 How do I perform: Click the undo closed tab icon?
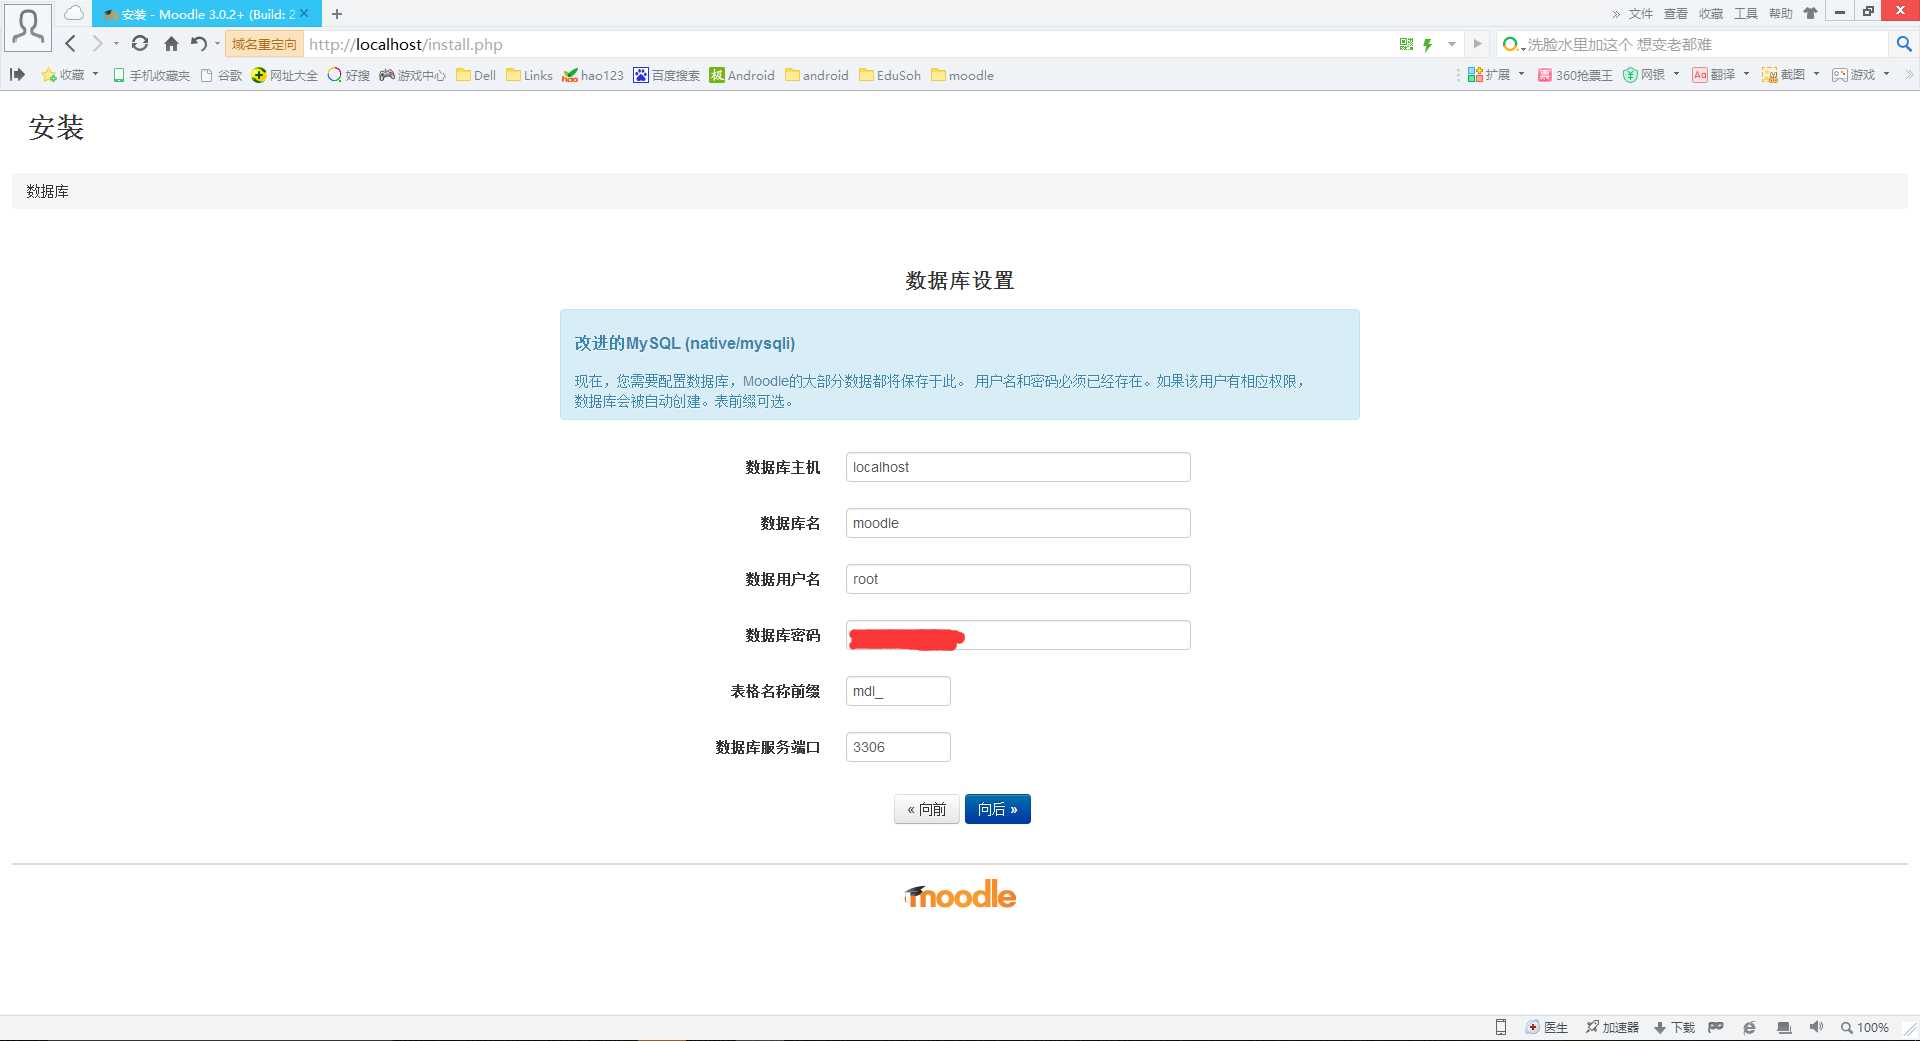tap(199, 44)
